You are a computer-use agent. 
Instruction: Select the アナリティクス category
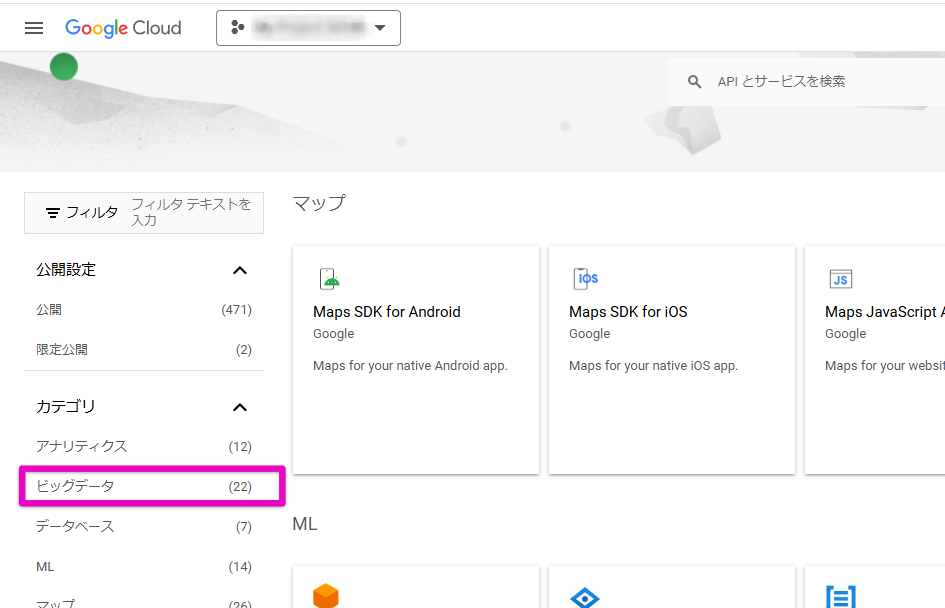[x=143, y=447]
